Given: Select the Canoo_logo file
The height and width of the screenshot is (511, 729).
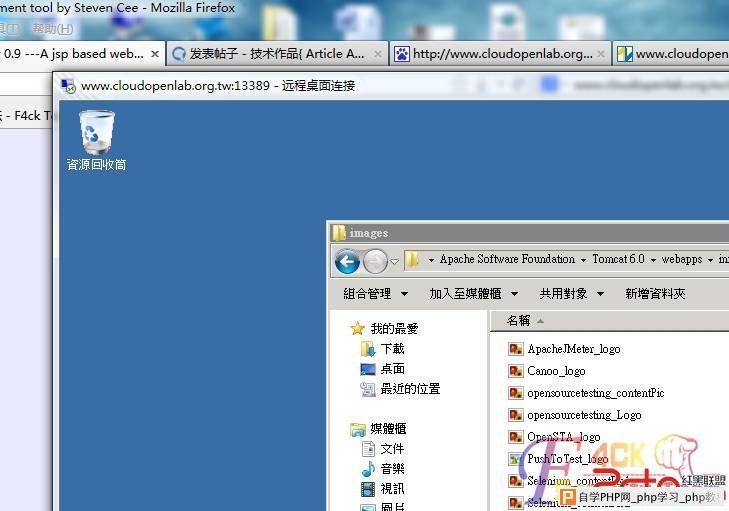Looking at the screenshot, I should click(x=556, y=371).
